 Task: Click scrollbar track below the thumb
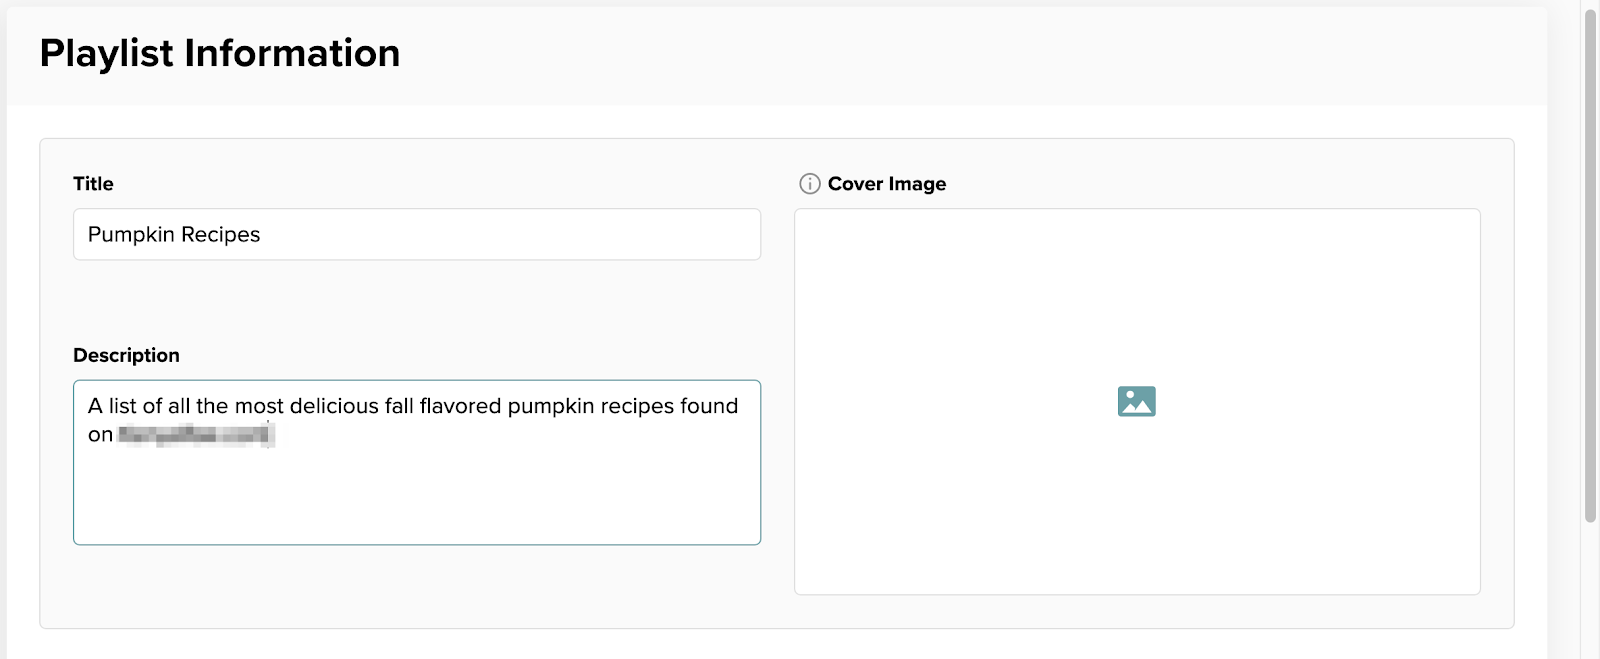click(x=1590, y=590)
